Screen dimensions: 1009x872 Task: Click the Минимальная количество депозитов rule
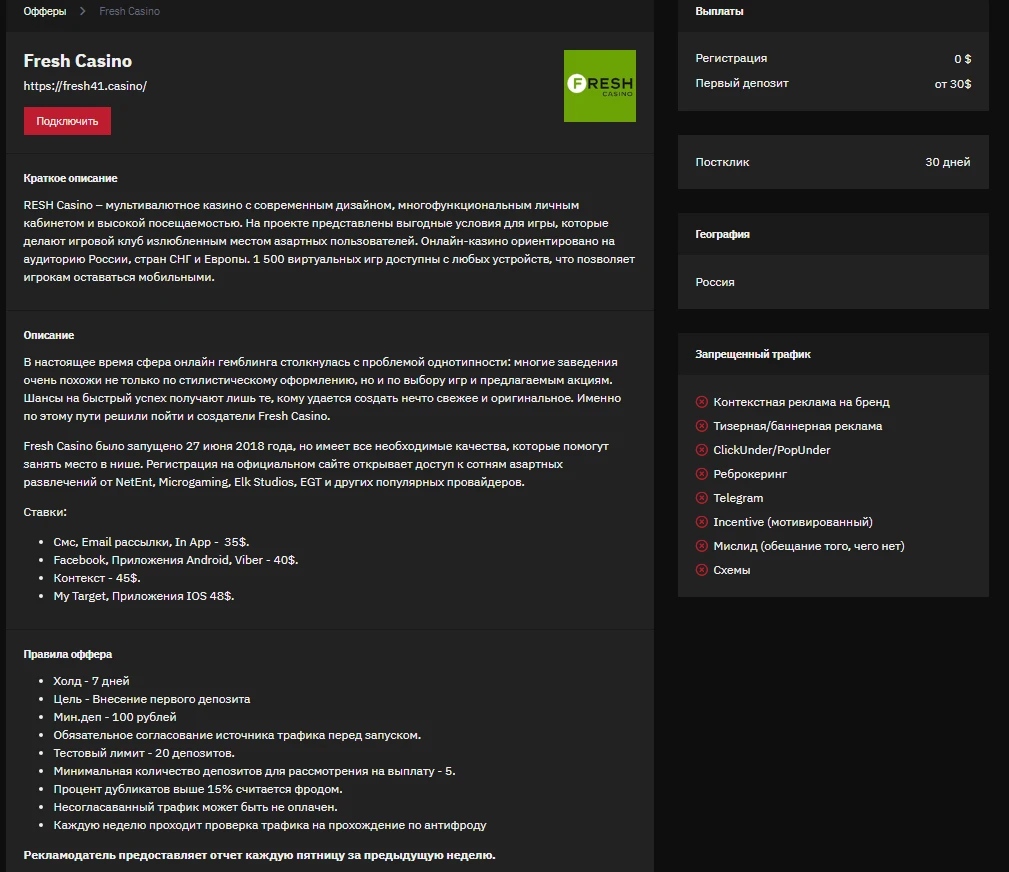click(x=254, y=771)
